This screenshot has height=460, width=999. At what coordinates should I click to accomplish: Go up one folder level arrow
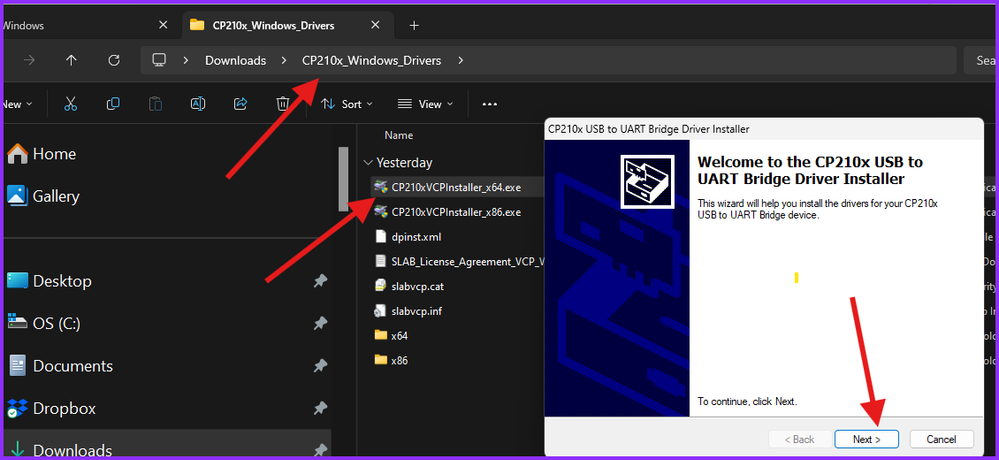pyautogui.click(x=71, y=60)
